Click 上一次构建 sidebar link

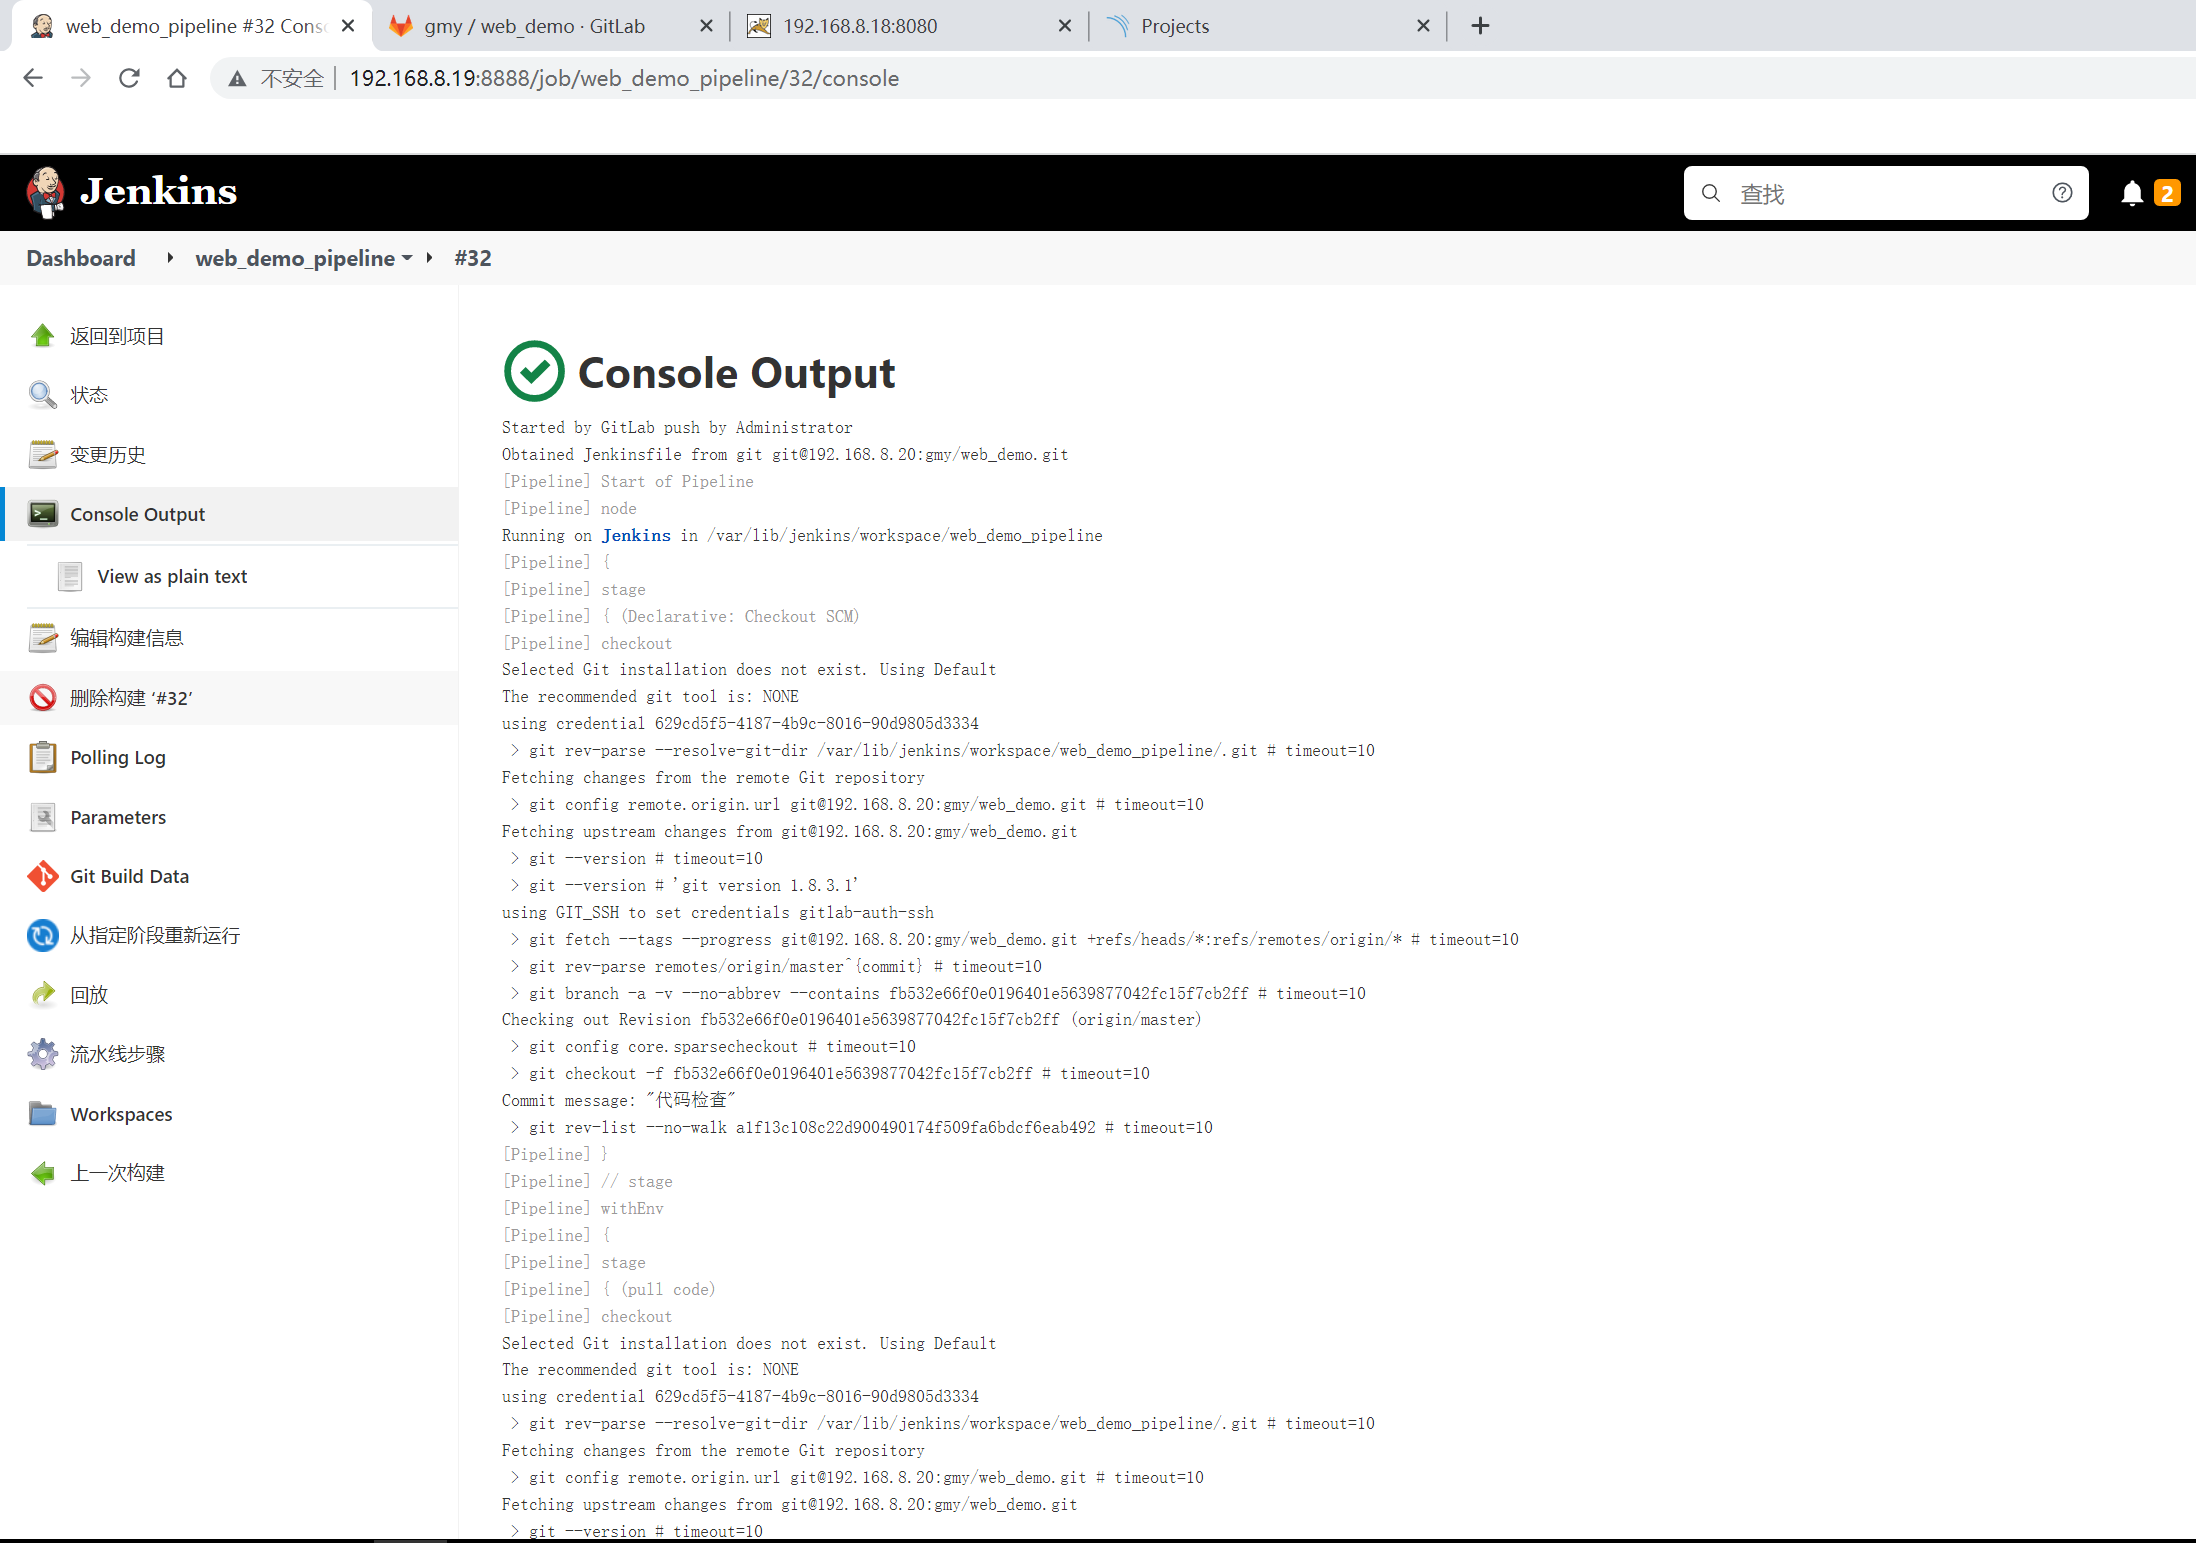pyautogui.click(x=117, y=1173)
